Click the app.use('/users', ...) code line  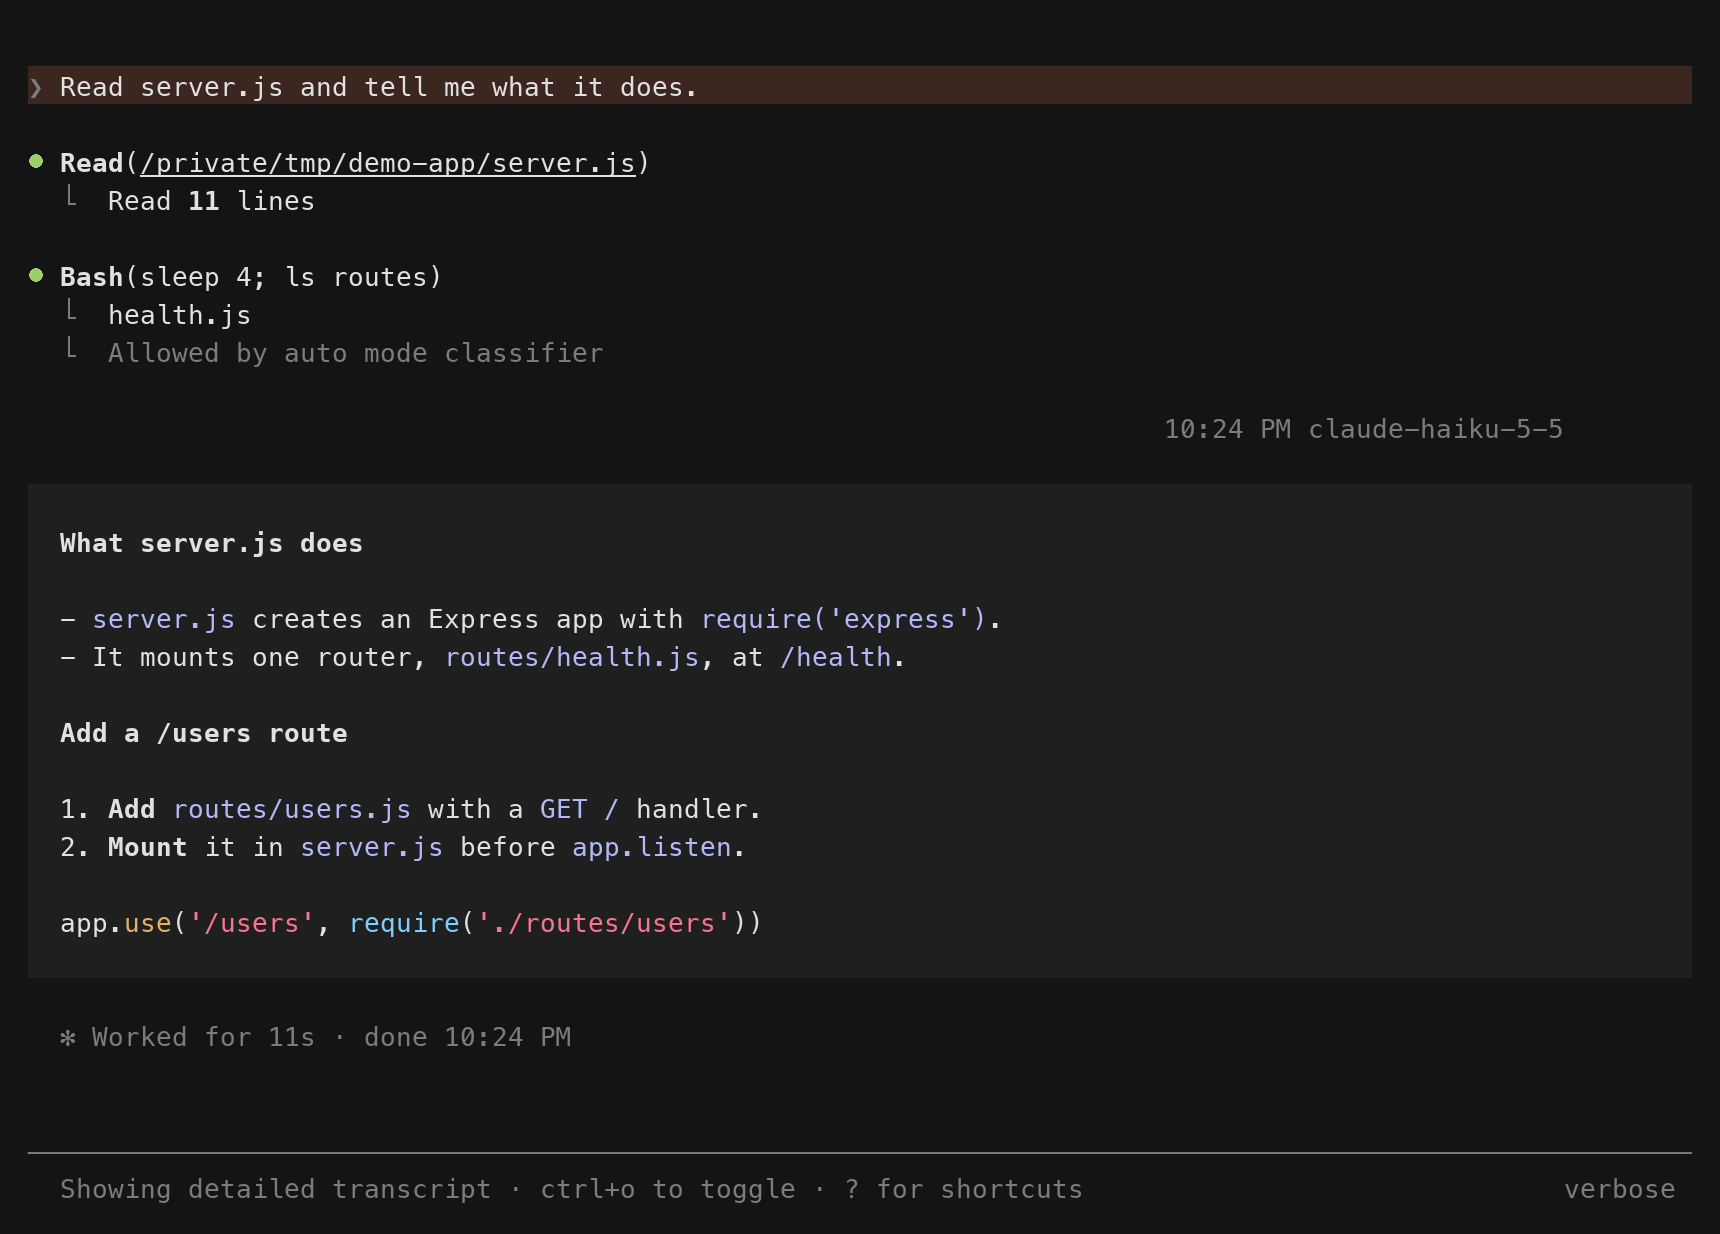pyautogui.click(x=411, y=923)
